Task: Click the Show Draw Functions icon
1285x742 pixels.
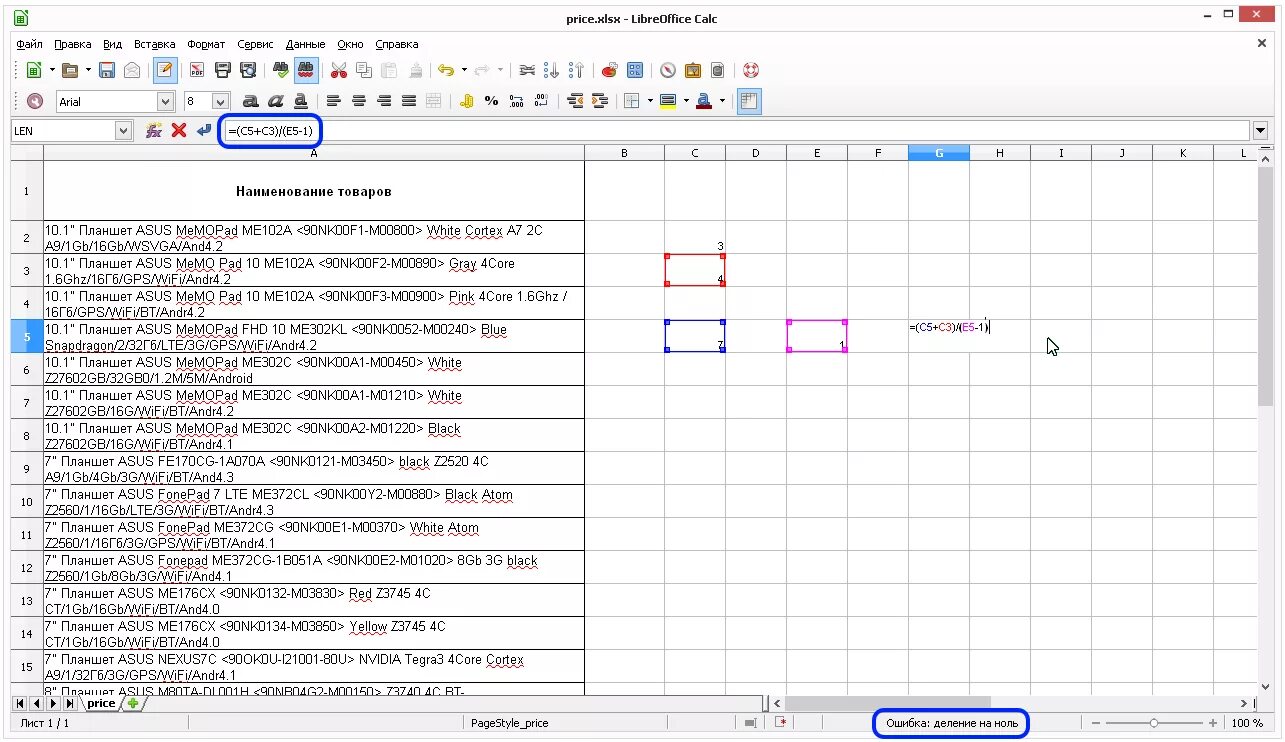Action: point(634,70)
